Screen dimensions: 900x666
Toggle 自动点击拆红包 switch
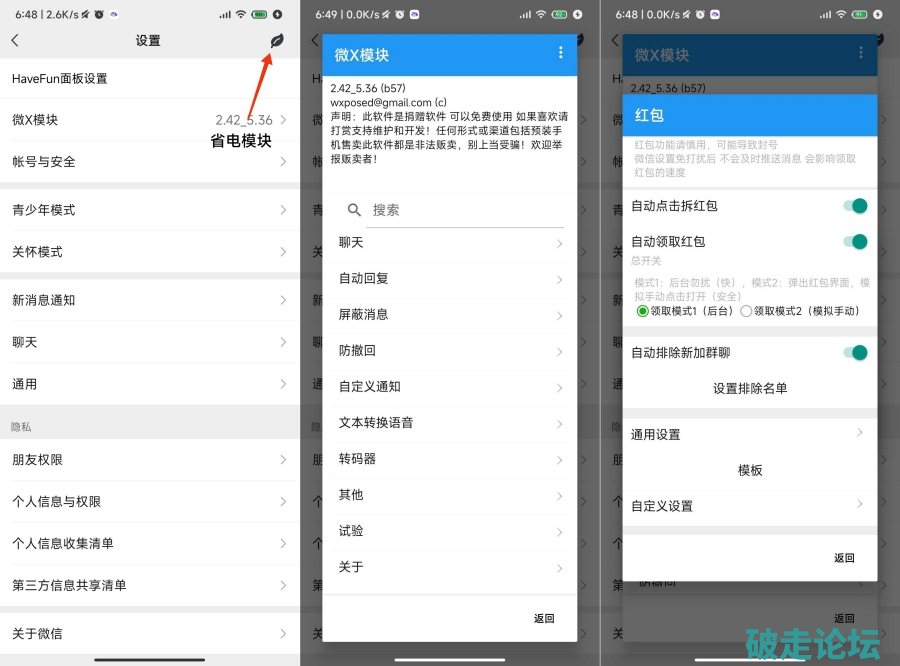tap(854, 206)
